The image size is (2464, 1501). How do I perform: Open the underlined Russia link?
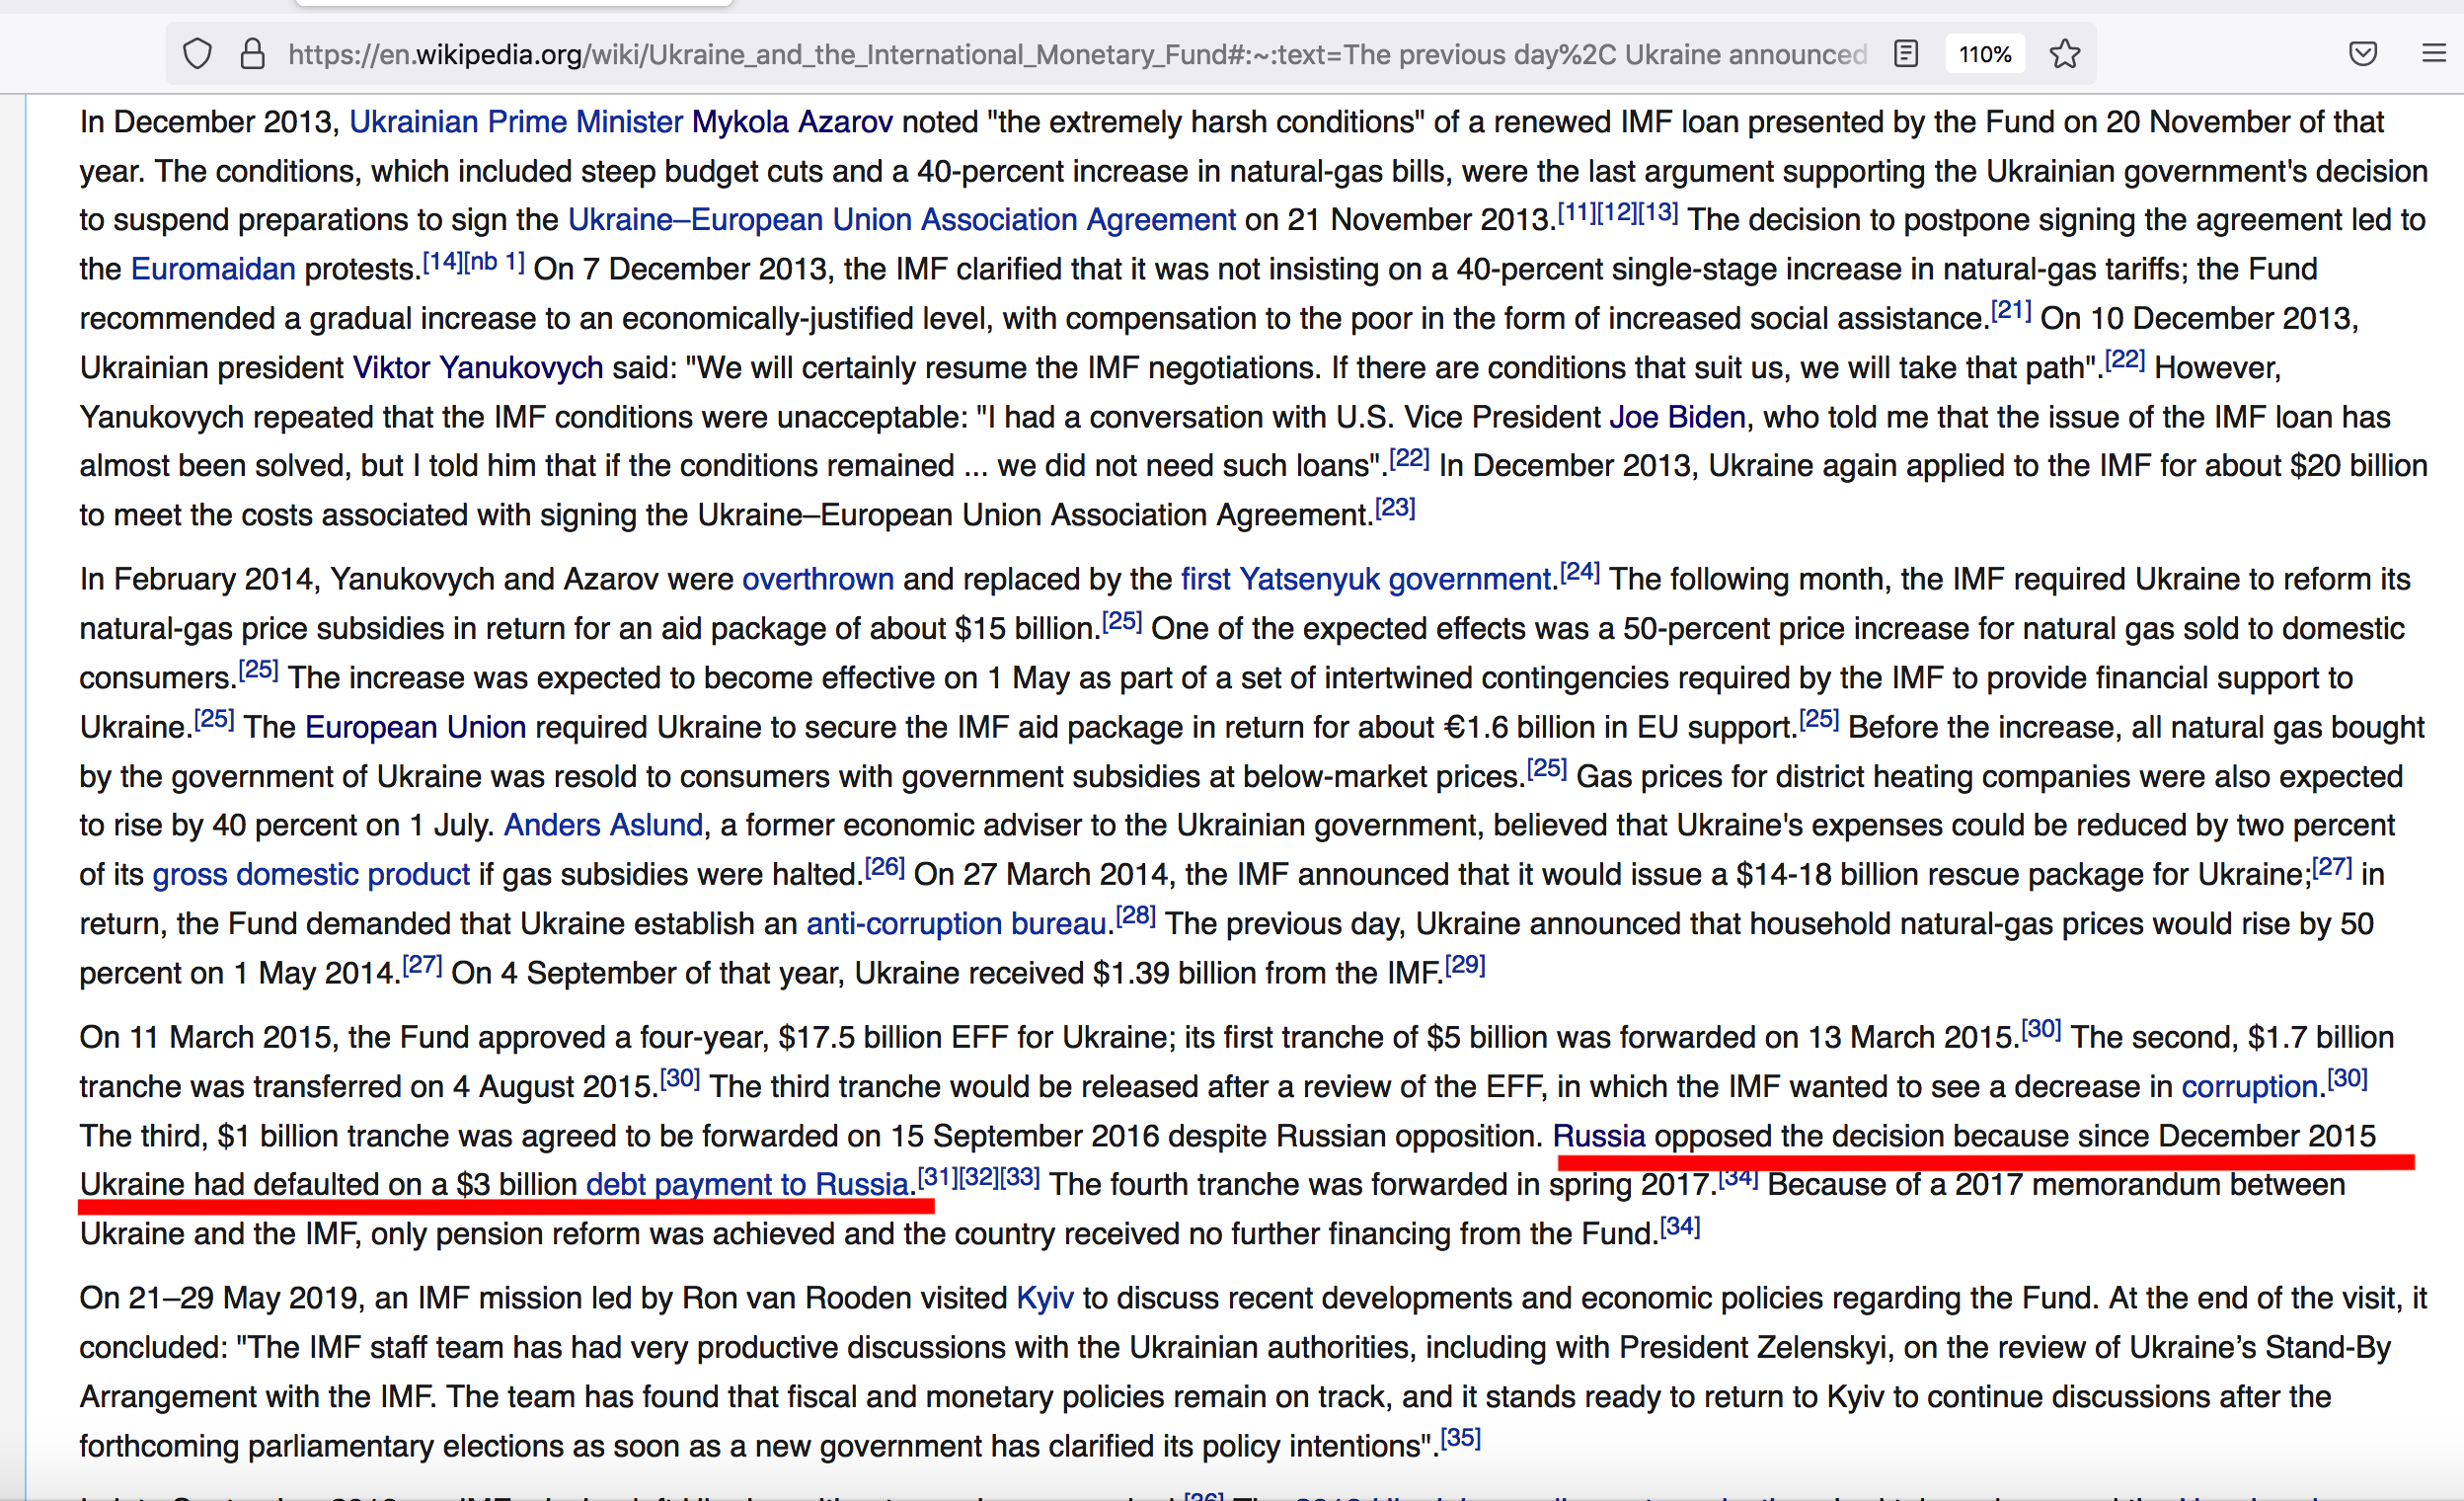tap(1598, 1136)
